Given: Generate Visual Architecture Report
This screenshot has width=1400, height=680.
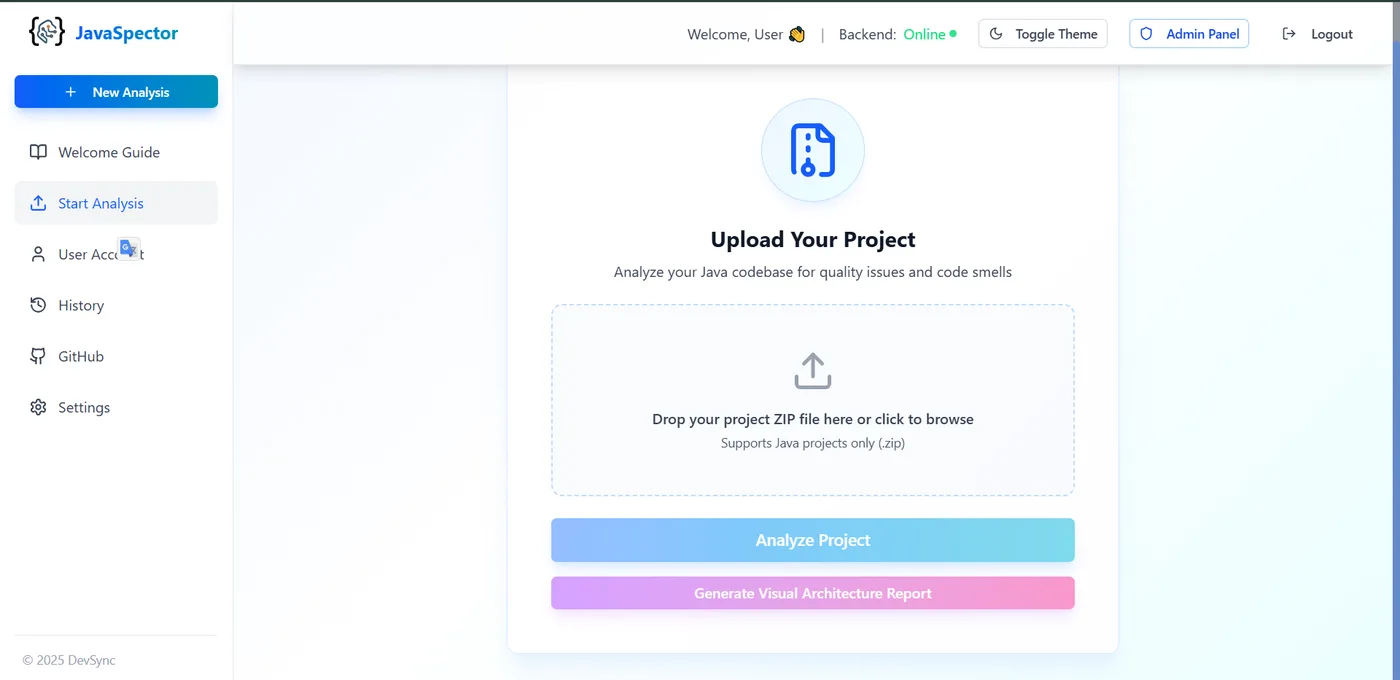Looking at the screenshot, I should 813,593.
